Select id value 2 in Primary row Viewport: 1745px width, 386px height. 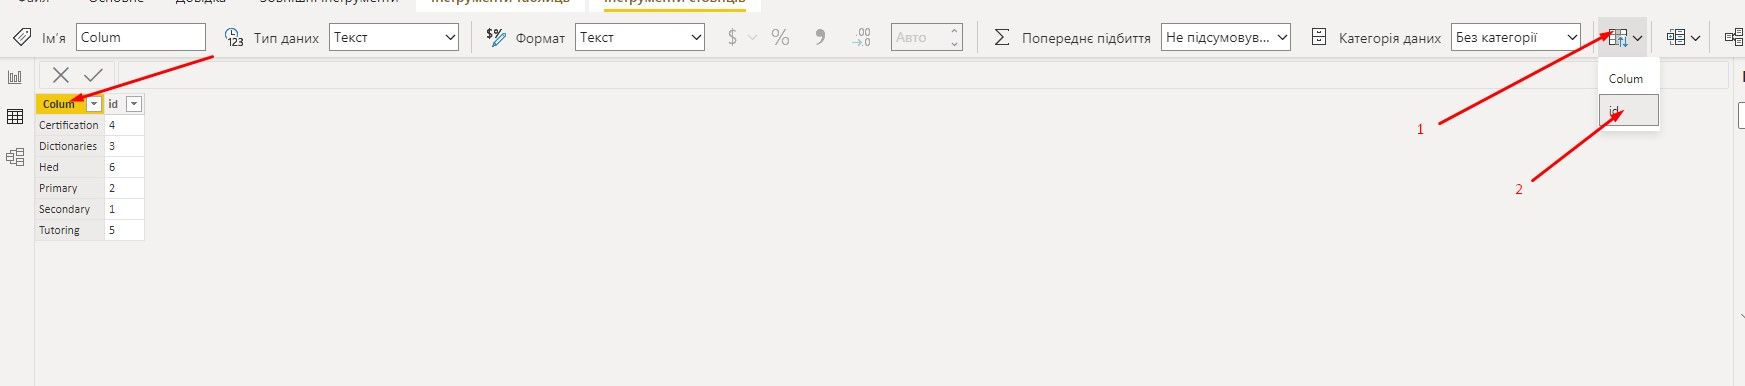124,188
